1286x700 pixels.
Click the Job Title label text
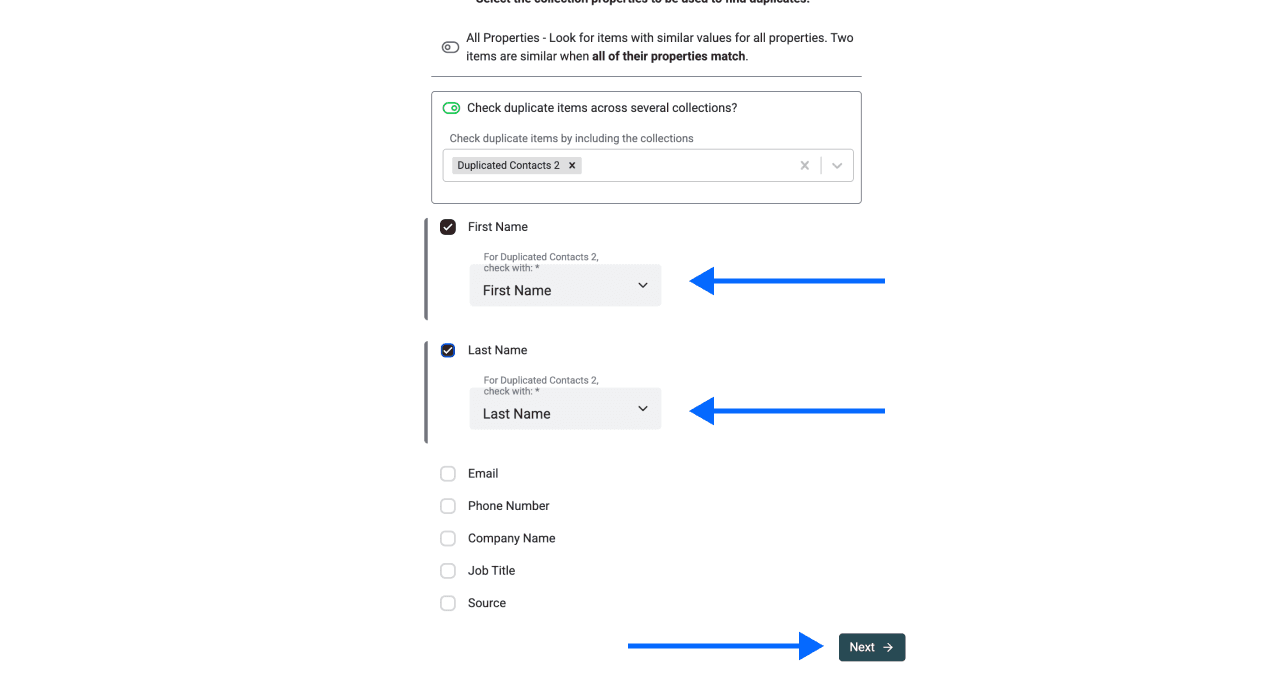click(491, 571)
